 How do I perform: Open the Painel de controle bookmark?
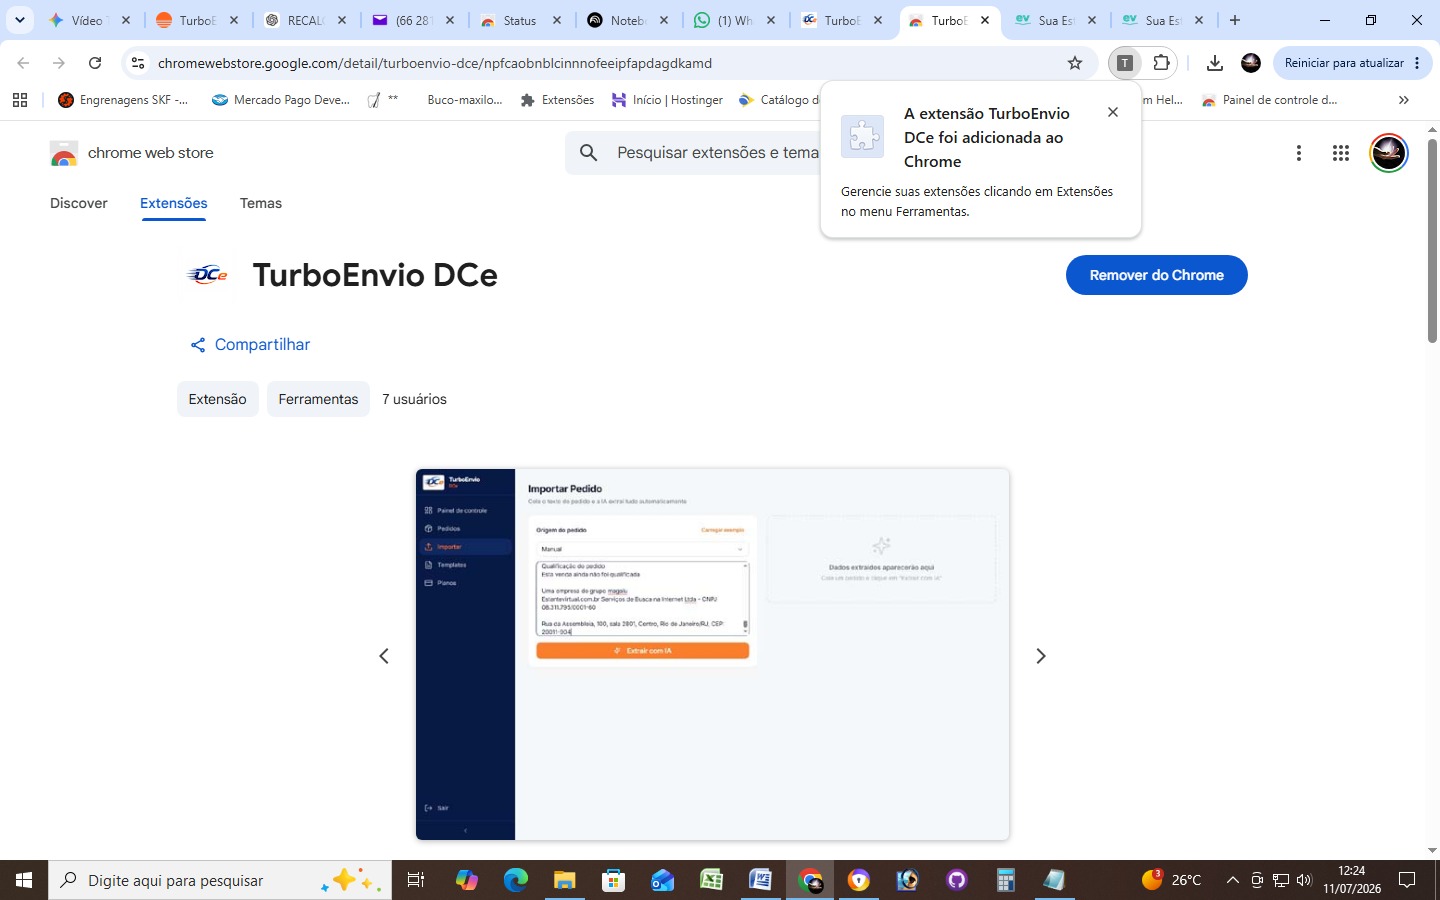point(1269,100)
